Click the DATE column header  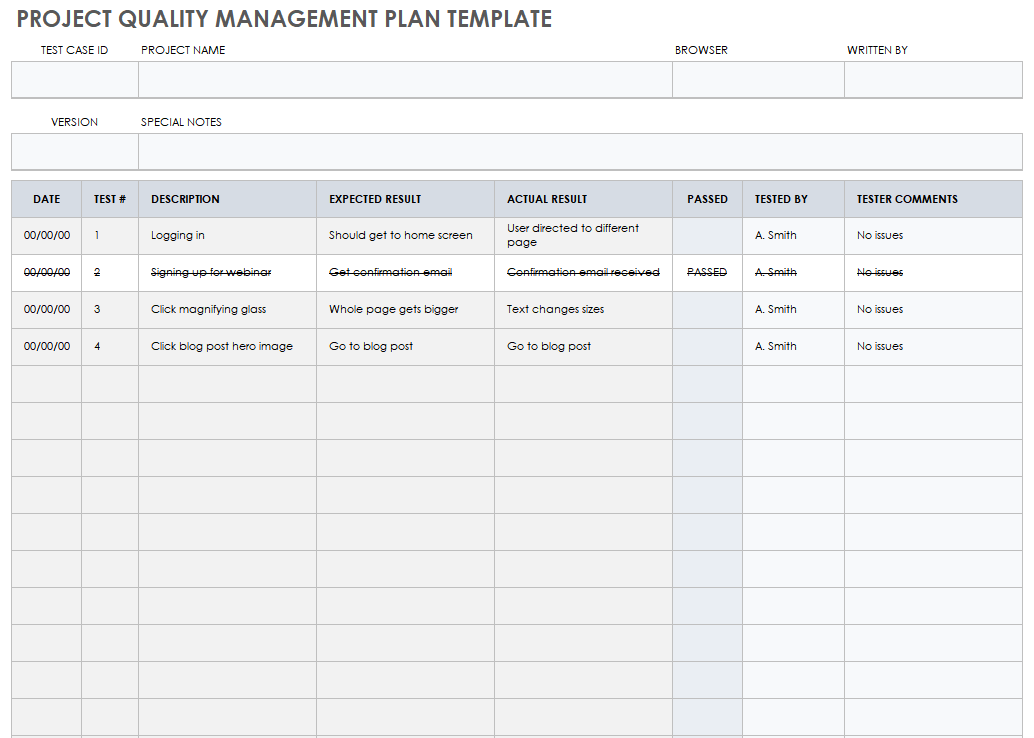tap(47, 199)
